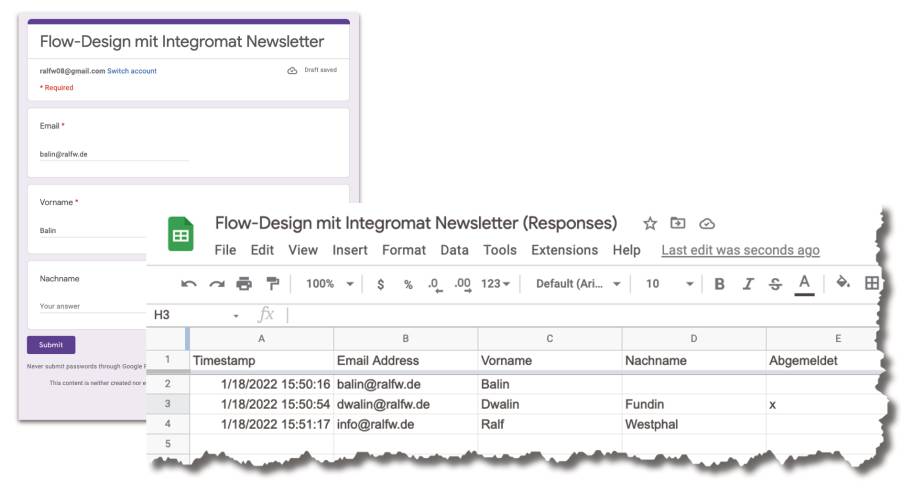Open the Extensions menu
915x492 pixels.
[564, 250]
